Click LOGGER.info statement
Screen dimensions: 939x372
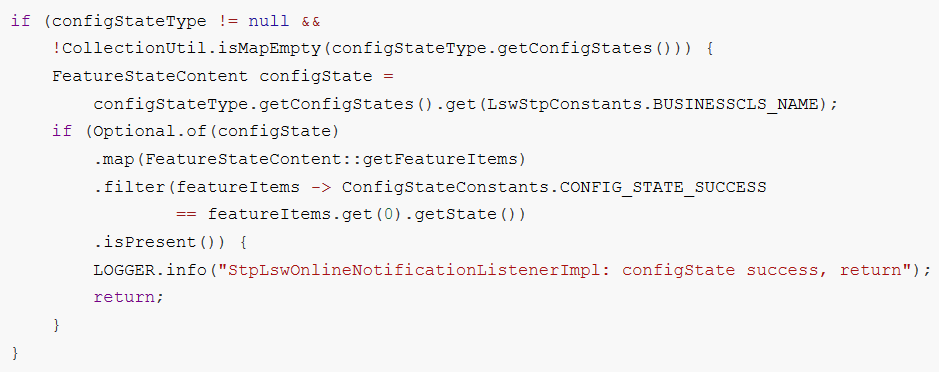pyautogui.click(x=151, y=270)
